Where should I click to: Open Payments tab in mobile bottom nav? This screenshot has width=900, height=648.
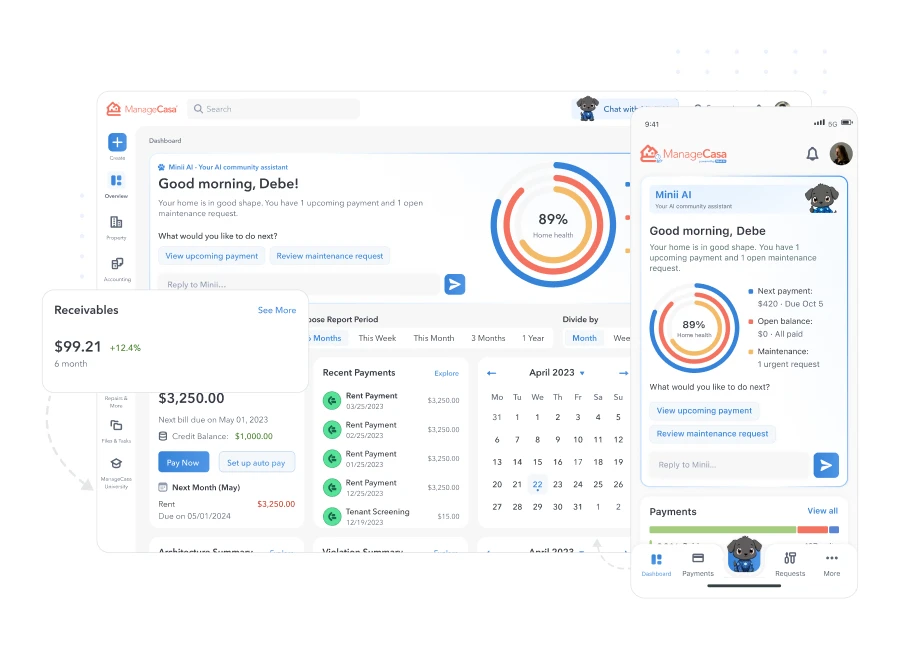click(x=698, y=564)
